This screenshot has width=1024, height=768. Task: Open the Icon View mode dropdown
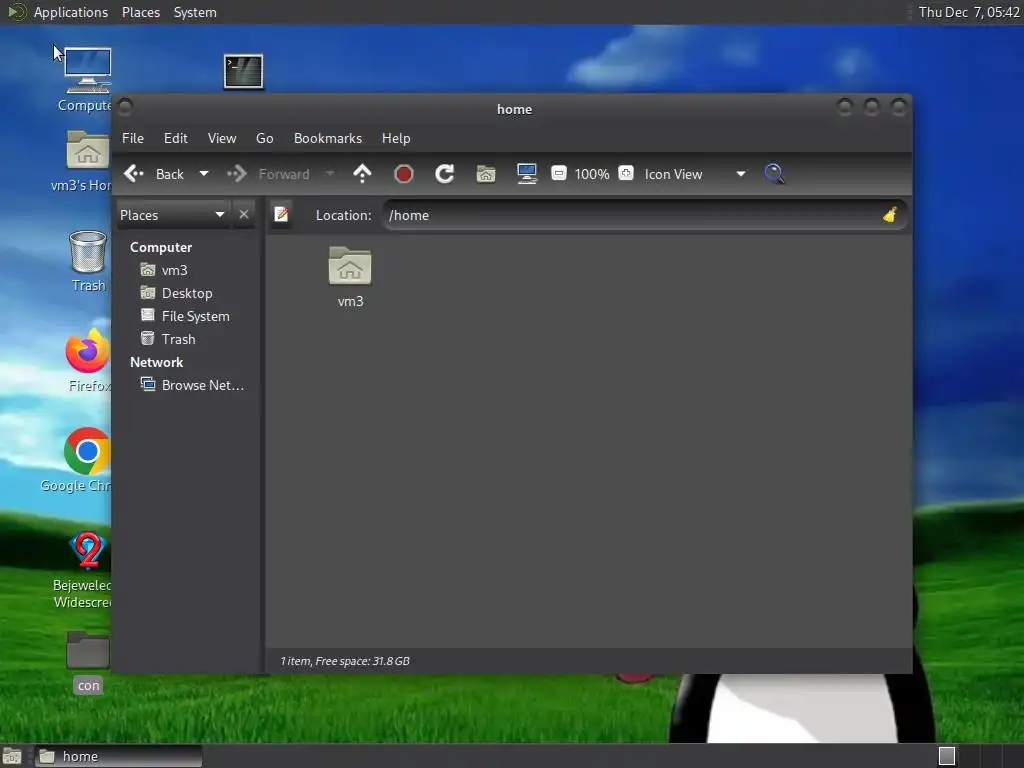695,174
